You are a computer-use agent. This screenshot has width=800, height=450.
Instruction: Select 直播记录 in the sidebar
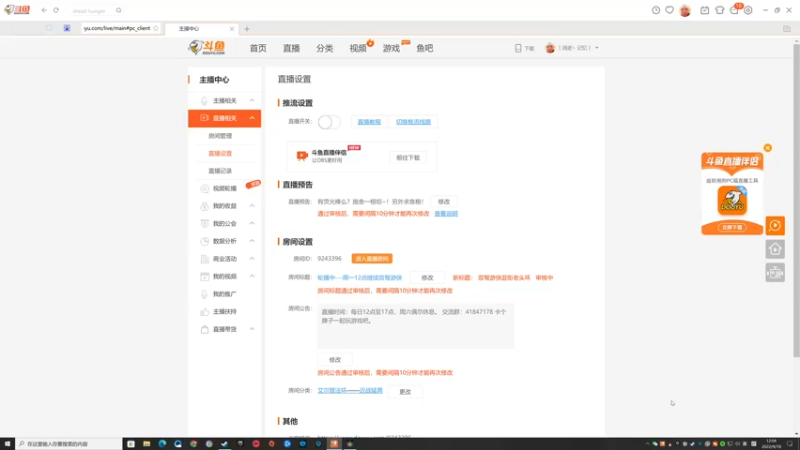(220, 171)
